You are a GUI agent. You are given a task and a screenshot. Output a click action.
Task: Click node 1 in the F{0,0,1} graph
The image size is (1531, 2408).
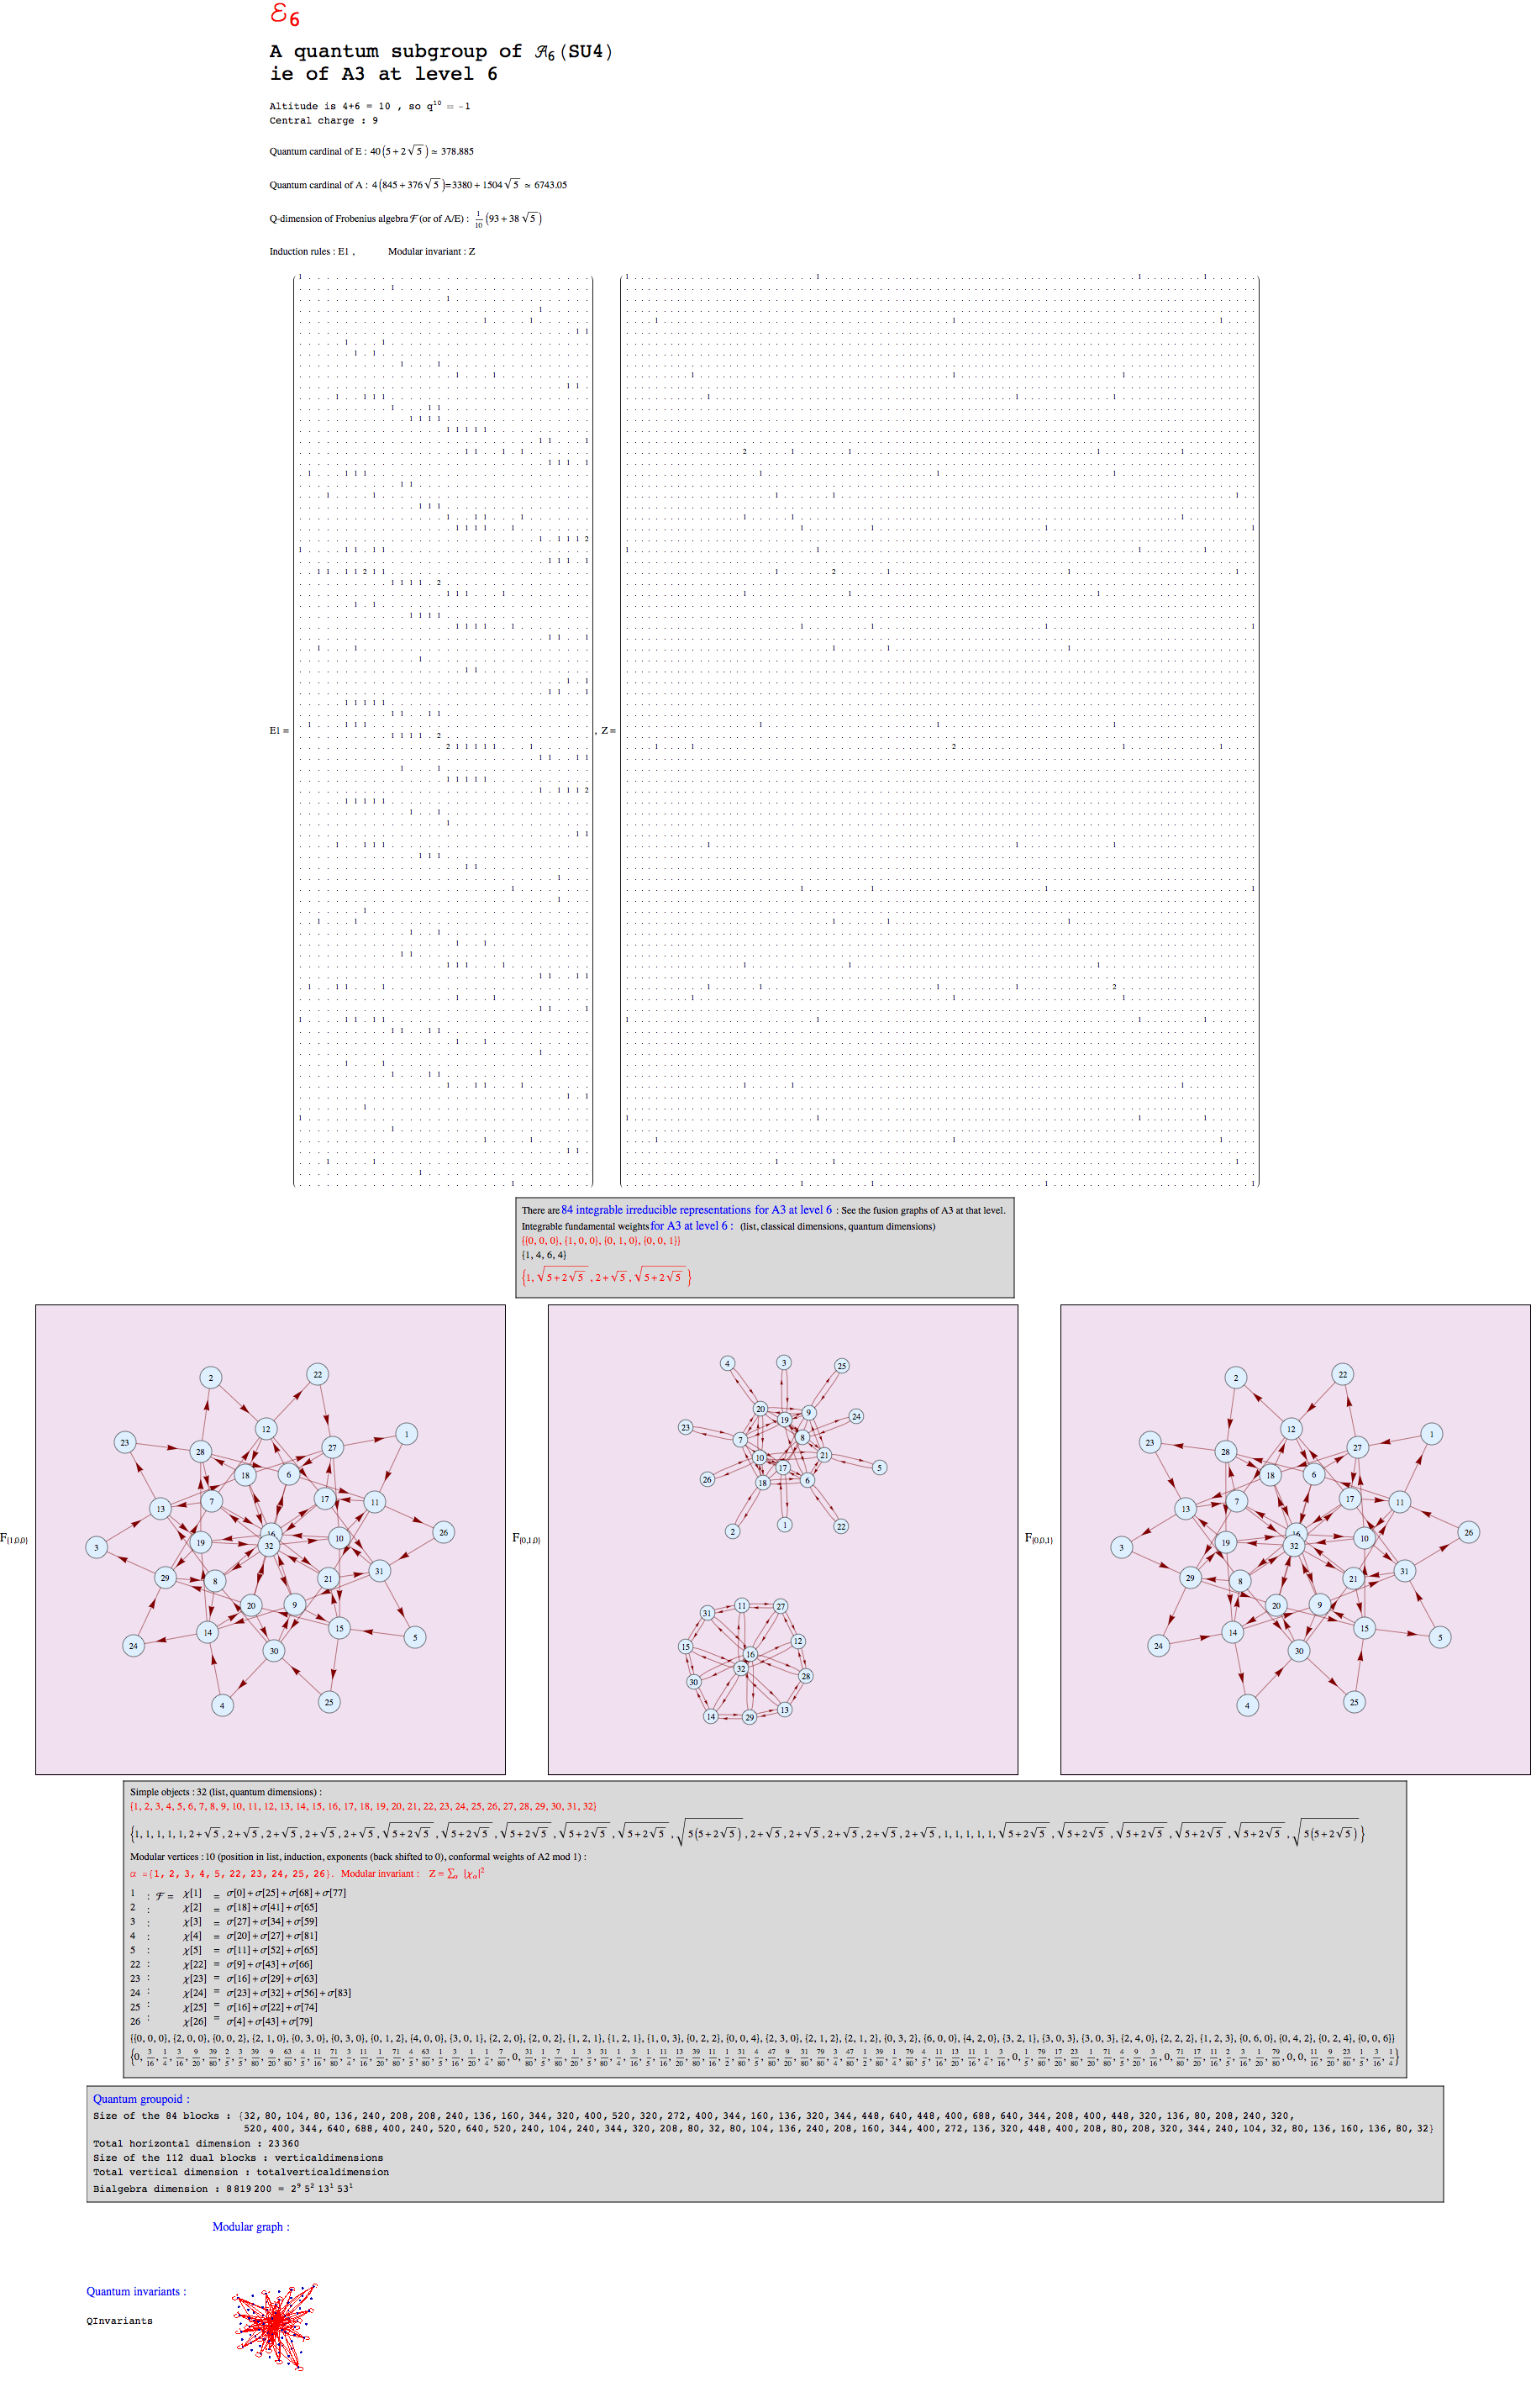tap(1432, 1434)
